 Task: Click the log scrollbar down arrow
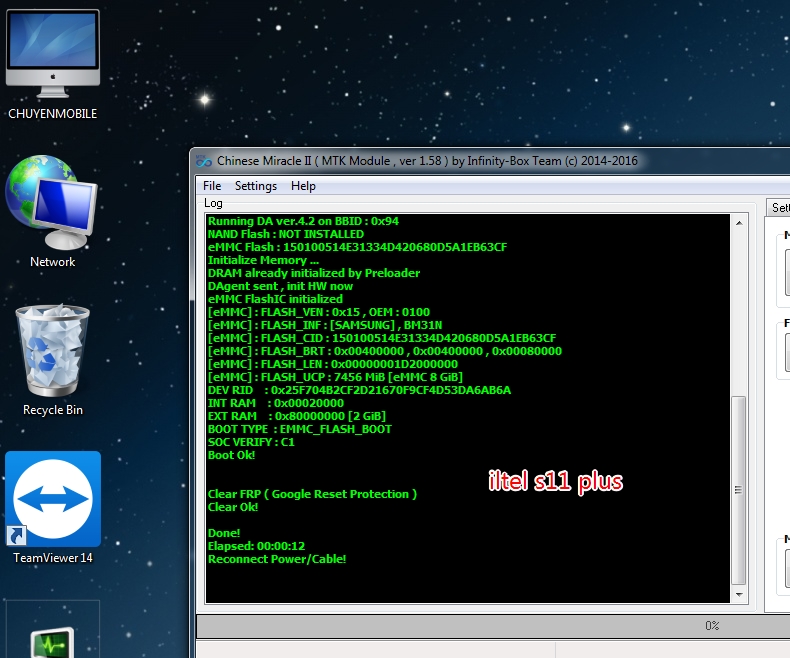tap(739, 595)
